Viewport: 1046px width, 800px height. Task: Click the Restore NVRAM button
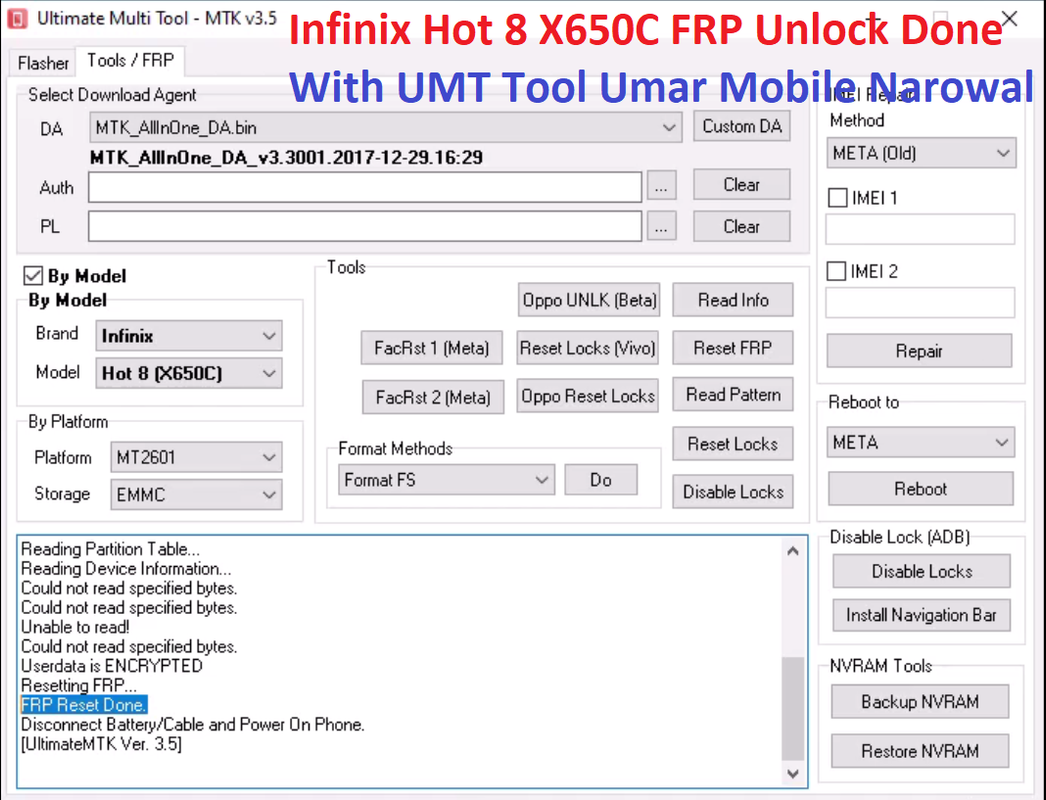pos(919,751)
